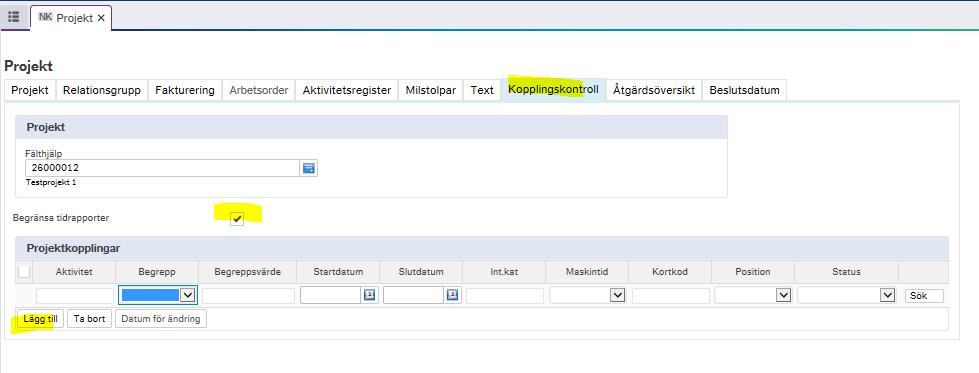The image size is (979, 373).
Task: Click the Position column header
Action: [x=753, y=272]
